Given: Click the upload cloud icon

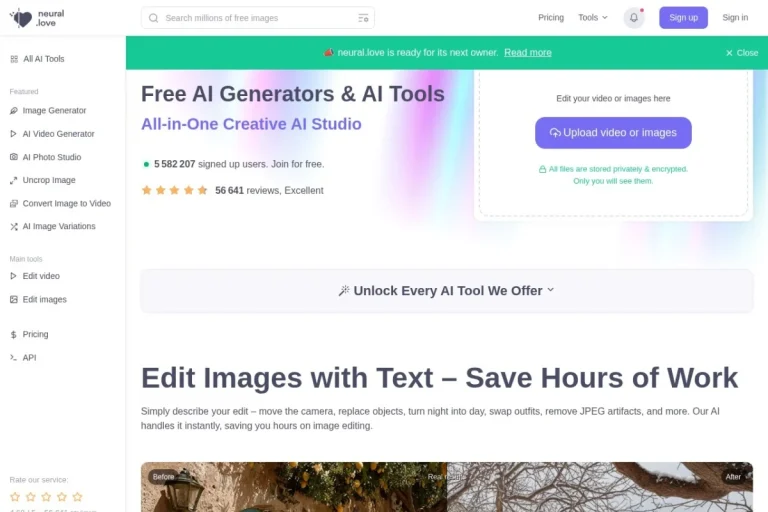Looking at the screenshot, I should coord(555,133).
